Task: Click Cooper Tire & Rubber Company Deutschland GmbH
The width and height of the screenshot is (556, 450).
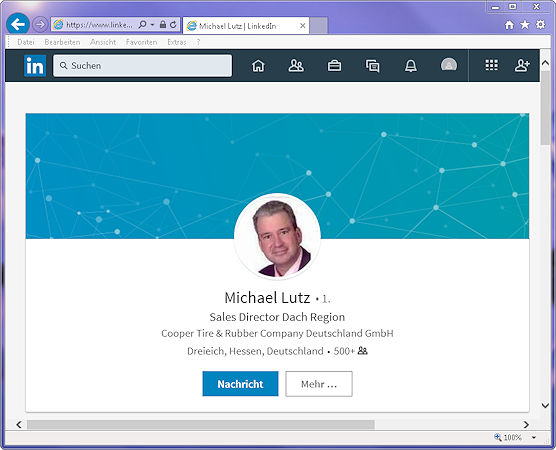Action: [277, 334]
